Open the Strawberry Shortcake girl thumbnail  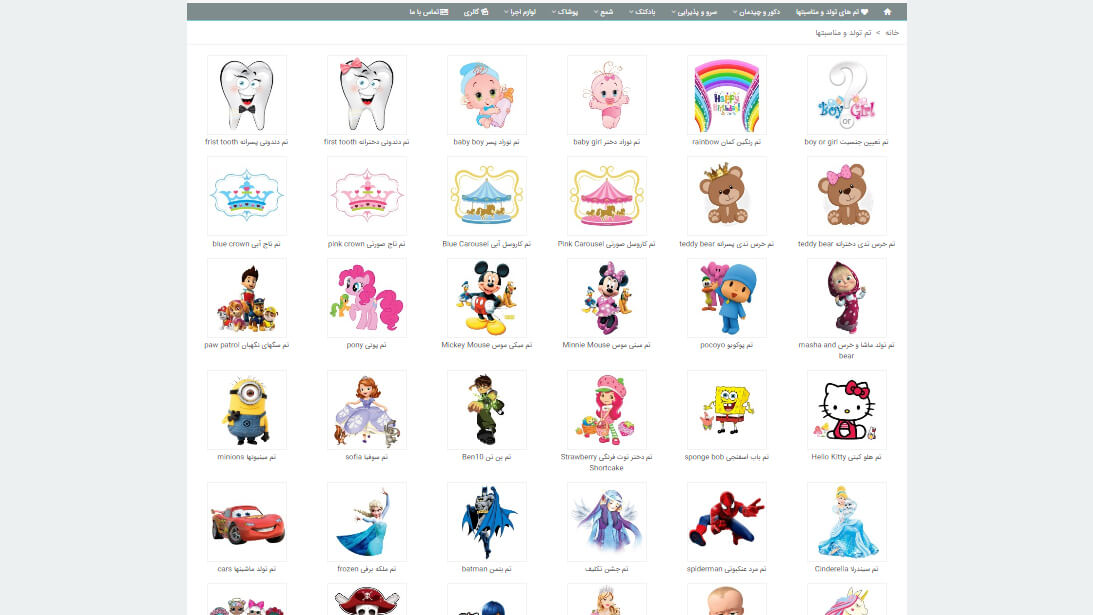coord(606,410)
